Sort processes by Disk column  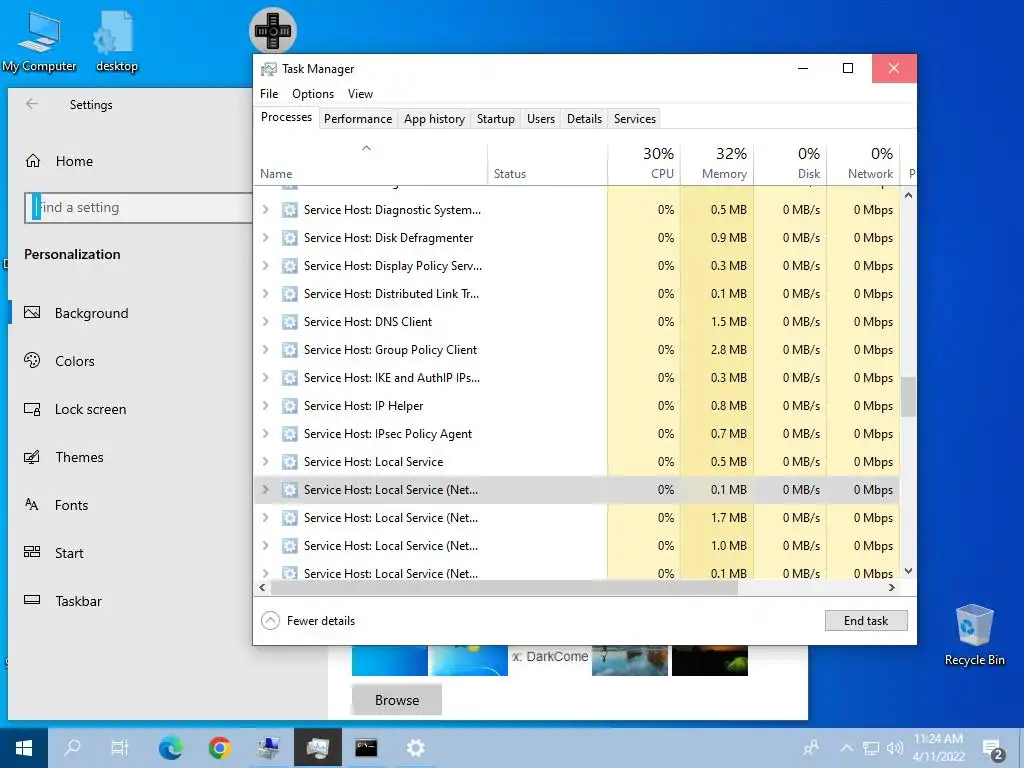(x=790, y=164)
